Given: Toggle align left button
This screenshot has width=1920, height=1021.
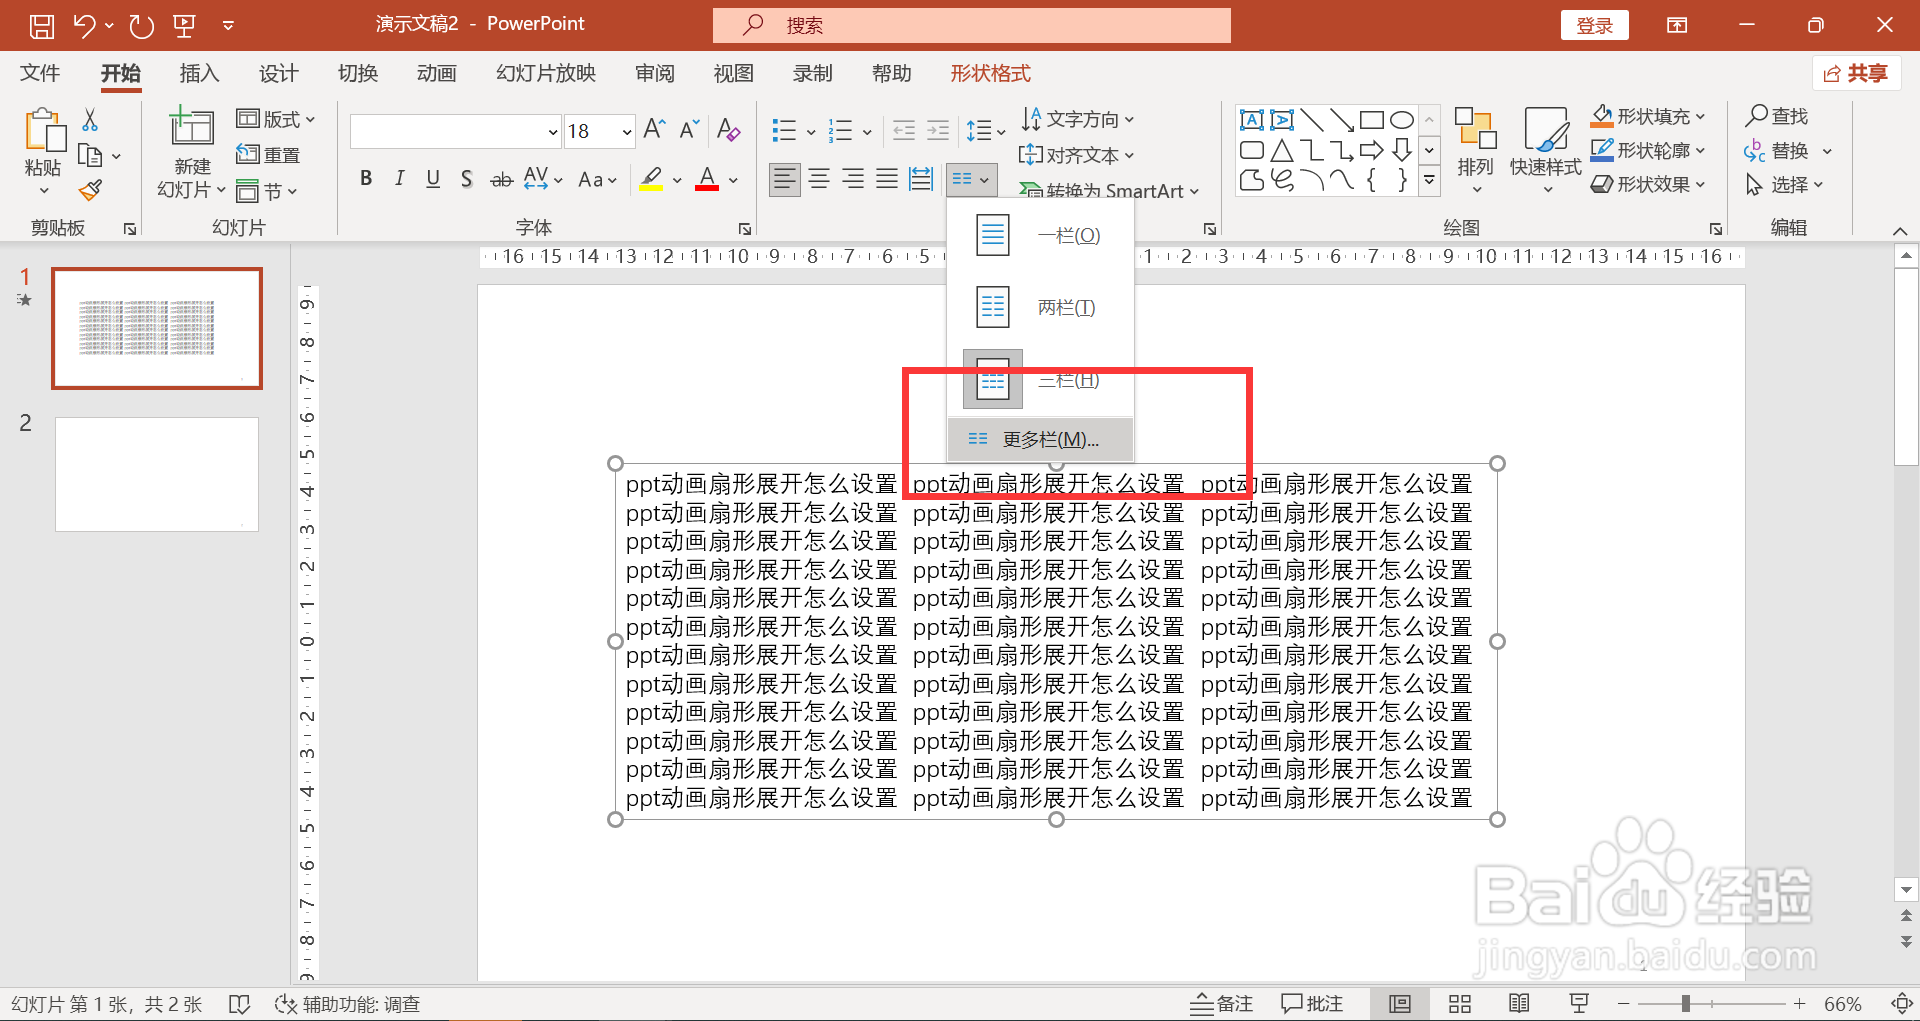Looking at the screenshot, I should coord(785,179).
